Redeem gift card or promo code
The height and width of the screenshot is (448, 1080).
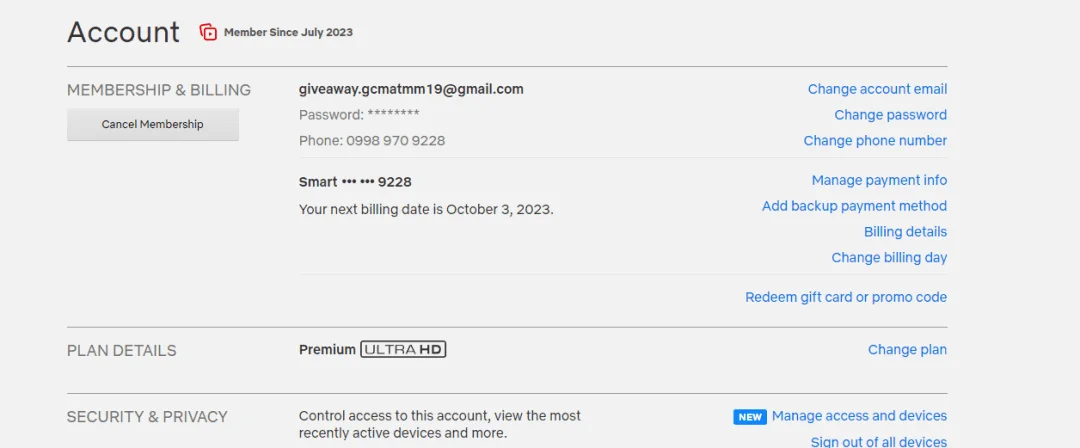pyautogui.click(x=847, y=297)
